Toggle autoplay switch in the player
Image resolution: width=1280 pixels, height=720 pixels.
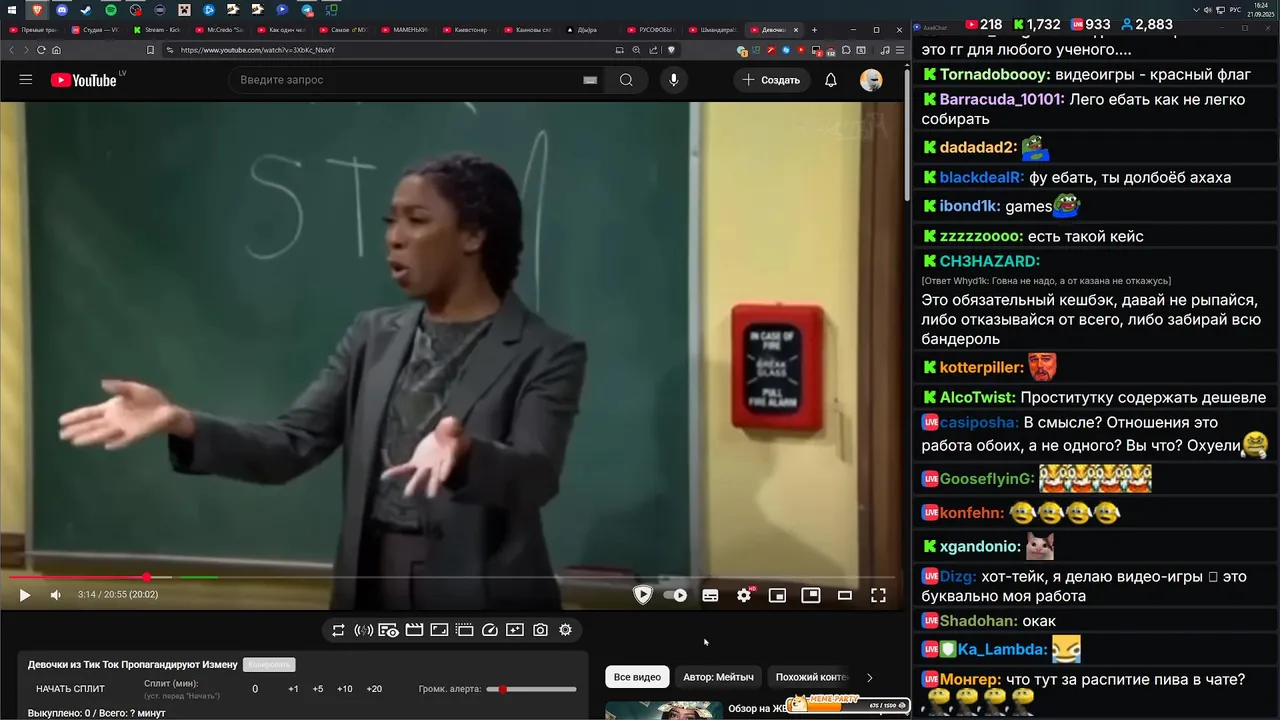[676, 595]
